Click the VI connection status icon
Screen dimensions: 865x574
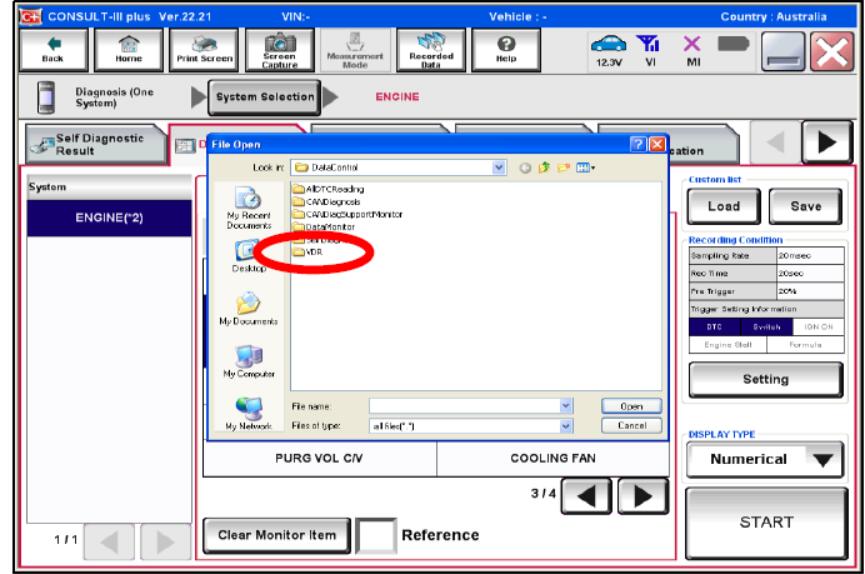[649, 50]
